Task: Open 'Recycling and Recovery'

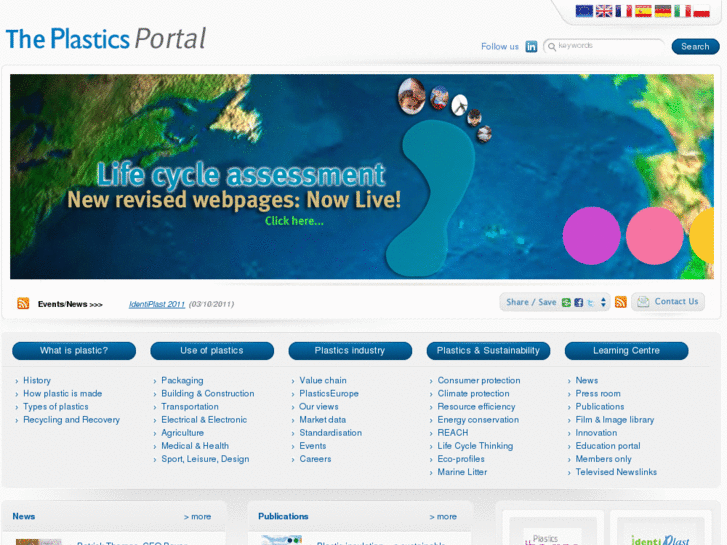Action: tap(71, 420)
